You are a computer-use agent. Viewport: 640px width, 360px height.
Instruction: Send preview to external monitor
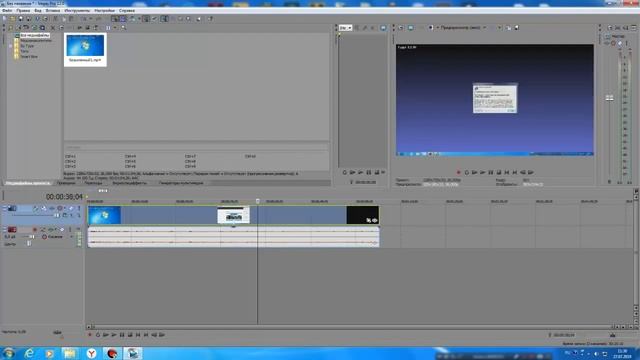[411, 28]
